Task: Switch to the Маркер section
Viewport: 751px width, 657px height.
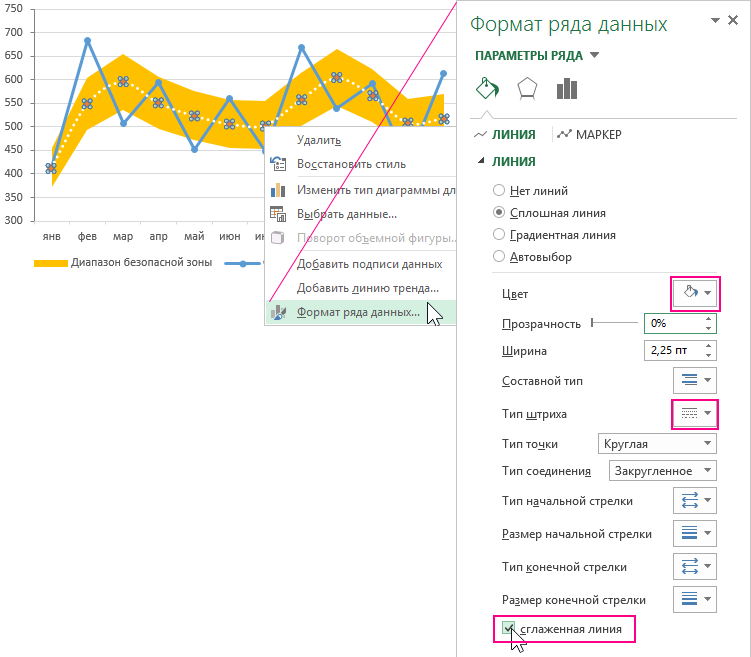Action: (x=593, y=134)
